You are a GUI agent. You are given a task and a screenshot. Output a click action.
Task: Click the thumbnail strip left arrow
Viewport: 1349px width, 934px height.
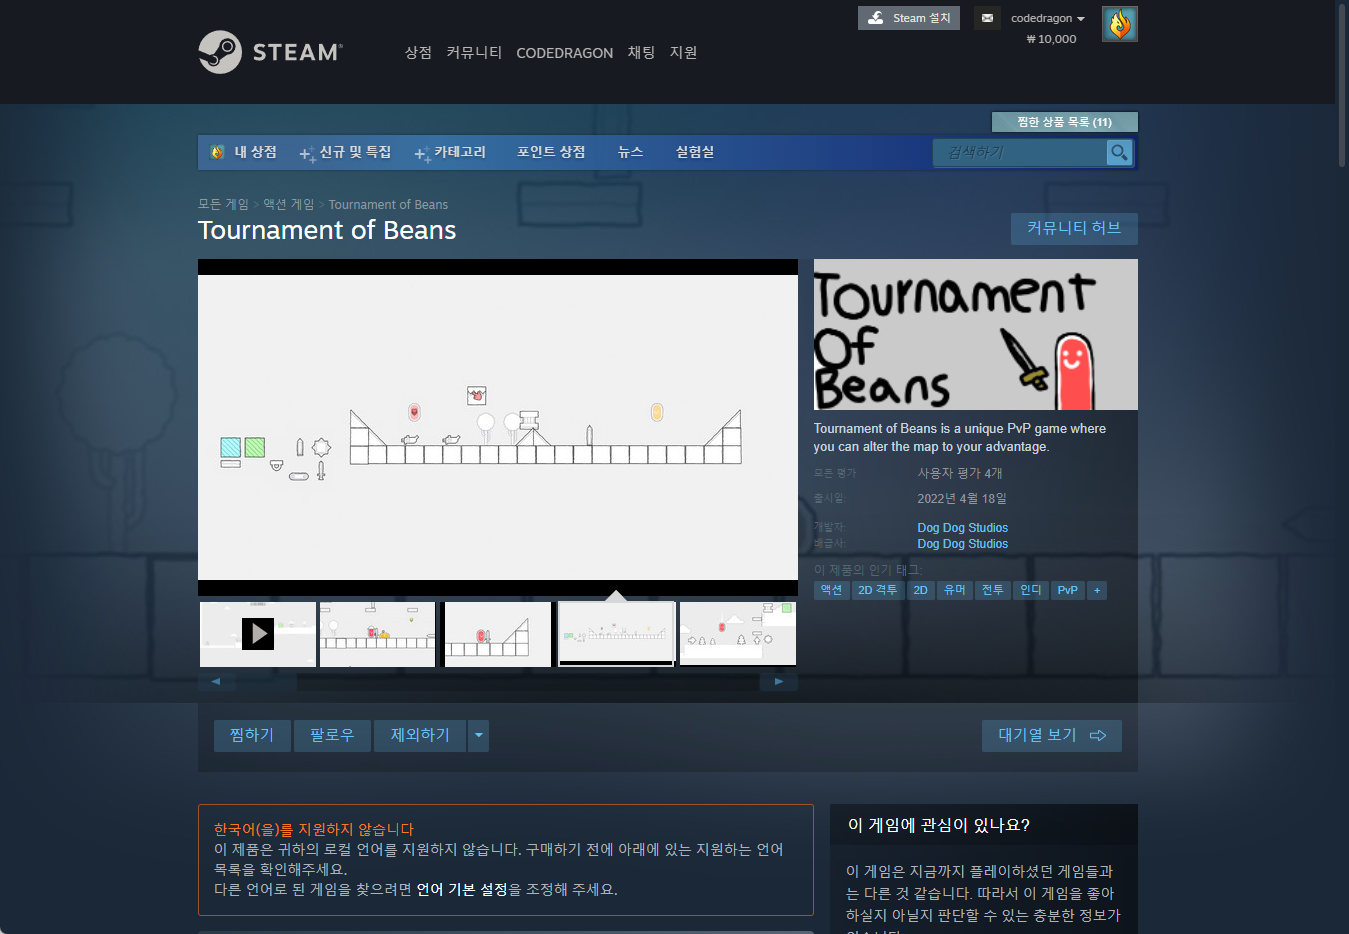(216, 681)
